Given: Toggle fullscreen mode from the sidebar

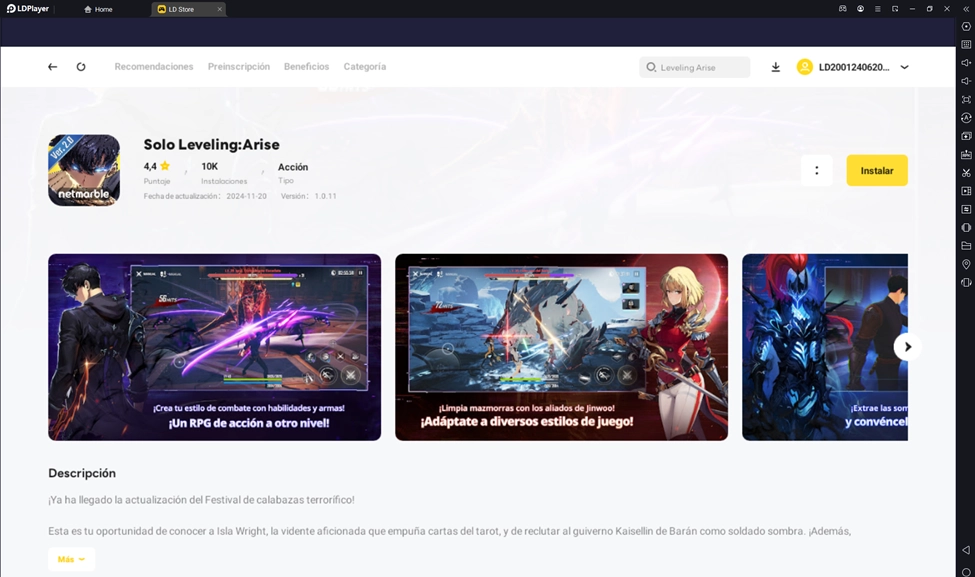Looking at the screenshot, I should [x=966, y=99].
